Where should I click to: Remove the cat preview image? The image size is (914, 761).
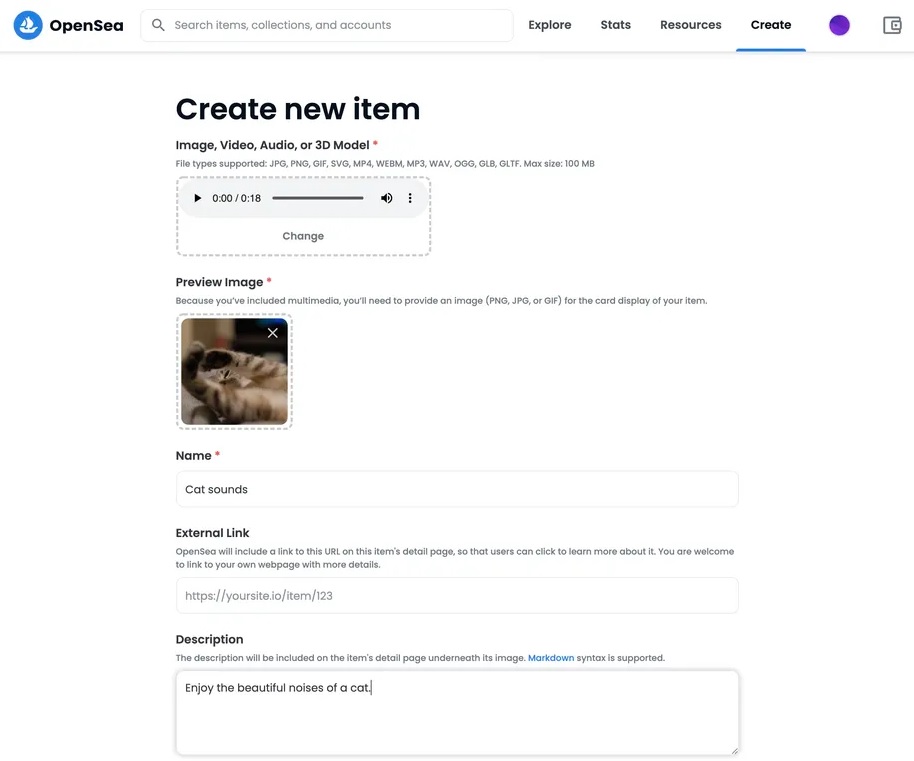[x=273, y=333]
